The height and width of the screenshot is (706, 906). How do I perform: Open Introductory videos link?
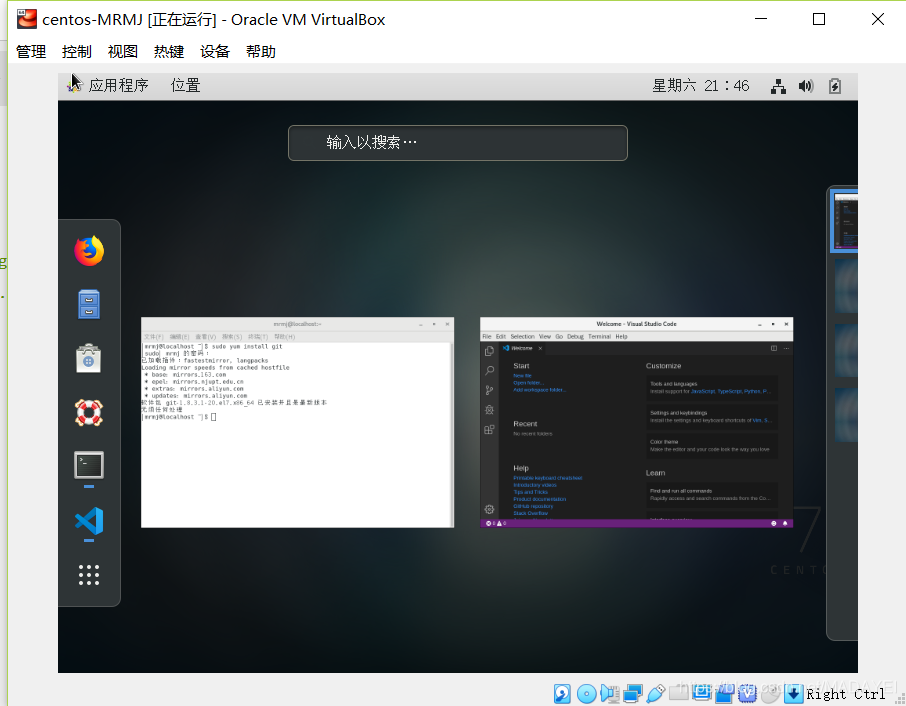pyautogui.click(x=535, y=485)
